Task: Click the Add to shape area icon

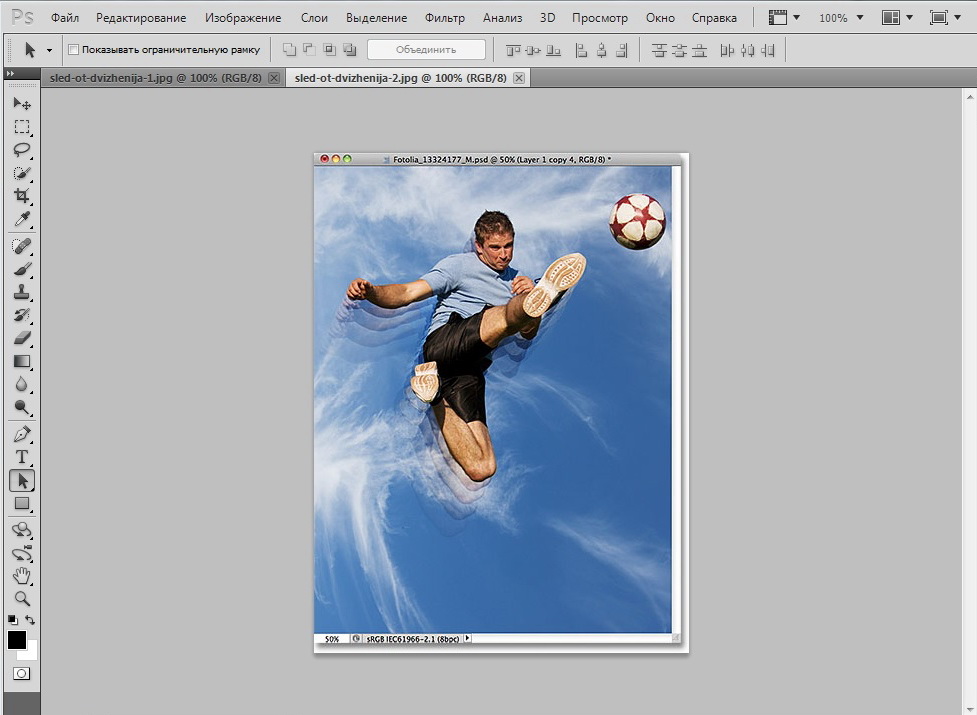Action: [288, 50]
